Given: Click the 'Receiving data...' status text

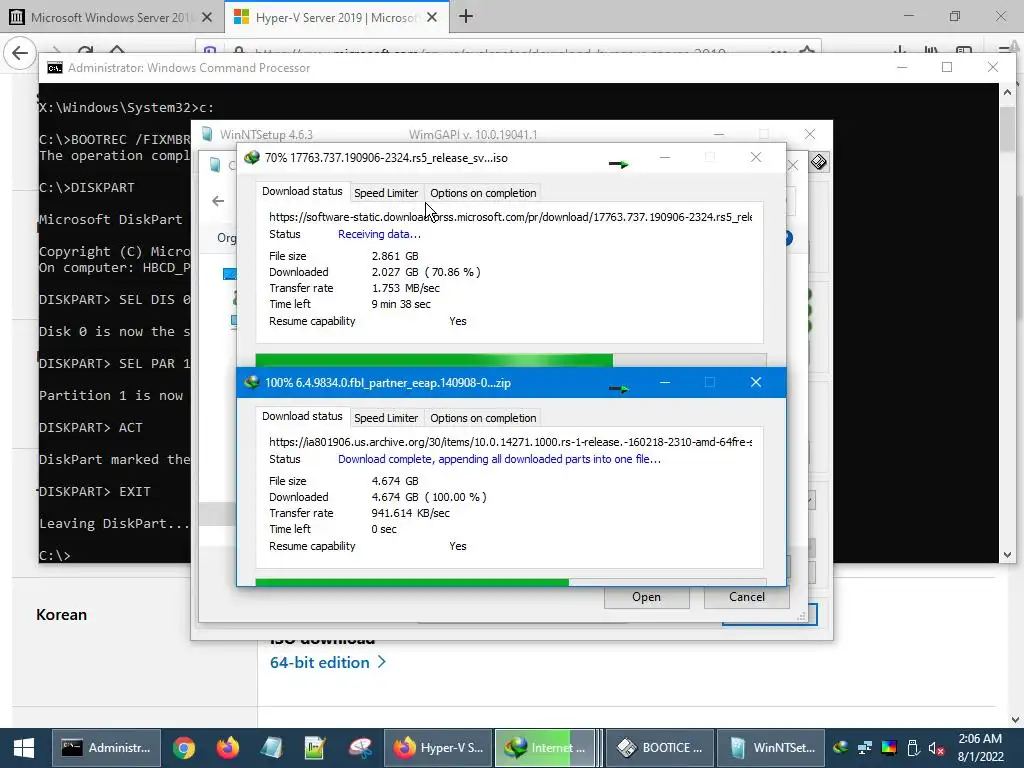Looking at the screenshot, I should (379, 234).
